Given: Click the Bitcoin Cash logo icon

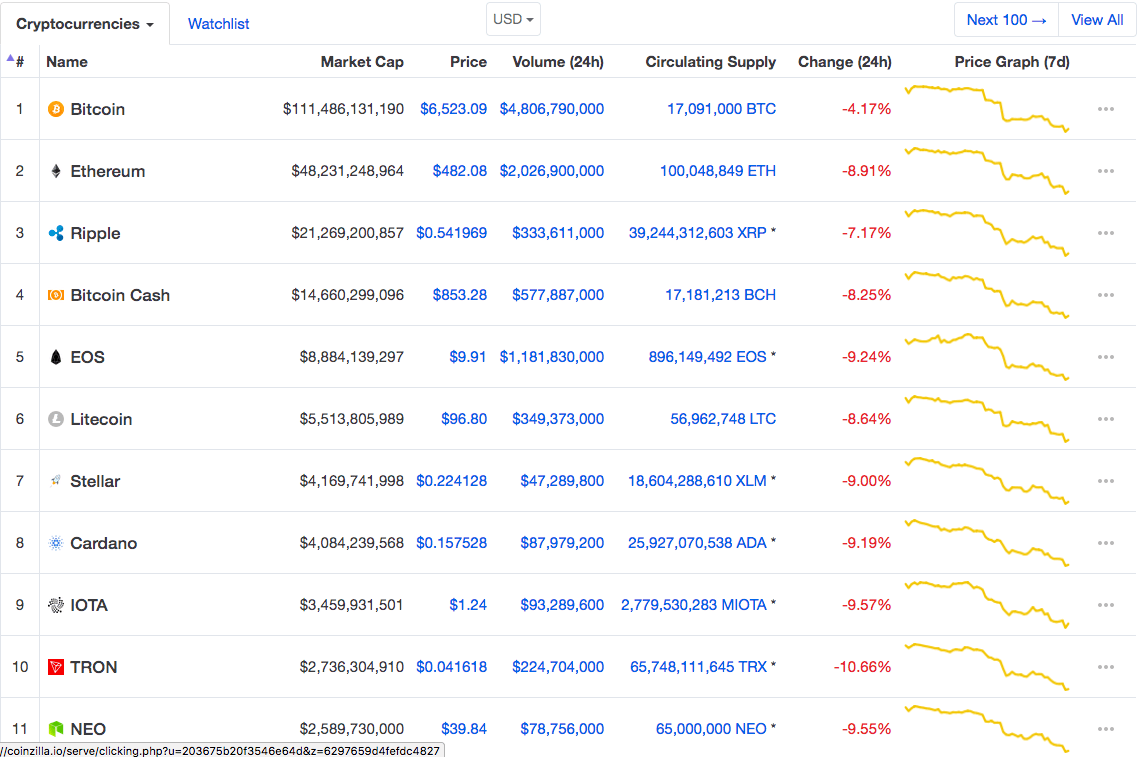Looking at the screenshot, I should pyautogui.click(x=55, y=295).
